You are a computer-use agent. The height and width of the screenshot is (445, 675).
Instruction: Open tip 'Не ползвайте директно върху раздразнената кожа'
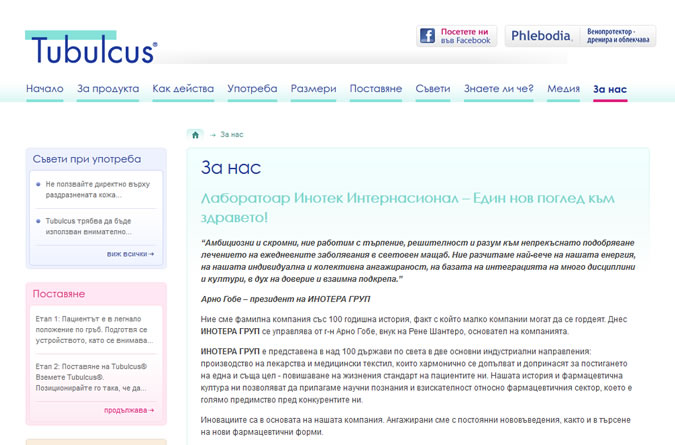pyautogui.click(x=98, y=189)
